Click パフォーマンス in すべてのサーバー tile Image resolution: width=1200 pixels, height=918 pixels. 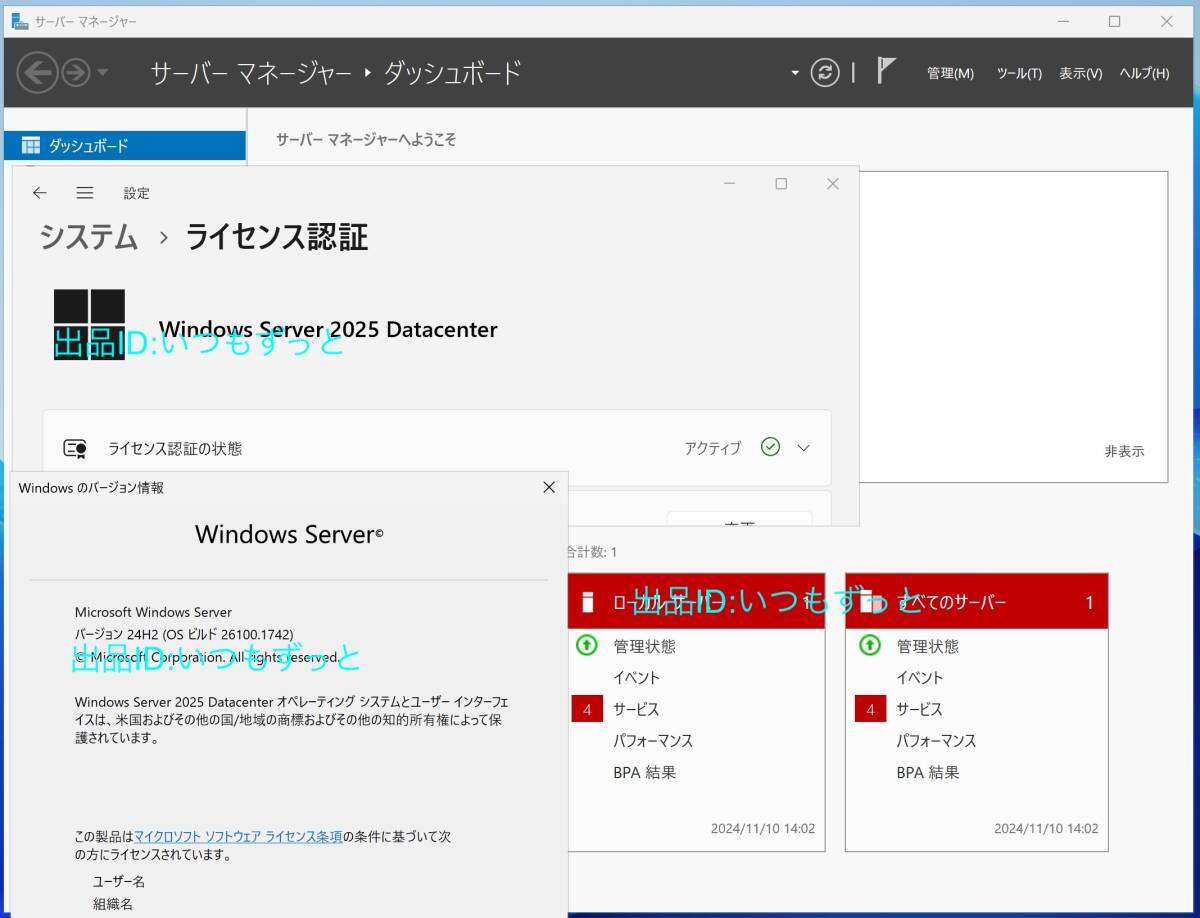pos(936,741)
